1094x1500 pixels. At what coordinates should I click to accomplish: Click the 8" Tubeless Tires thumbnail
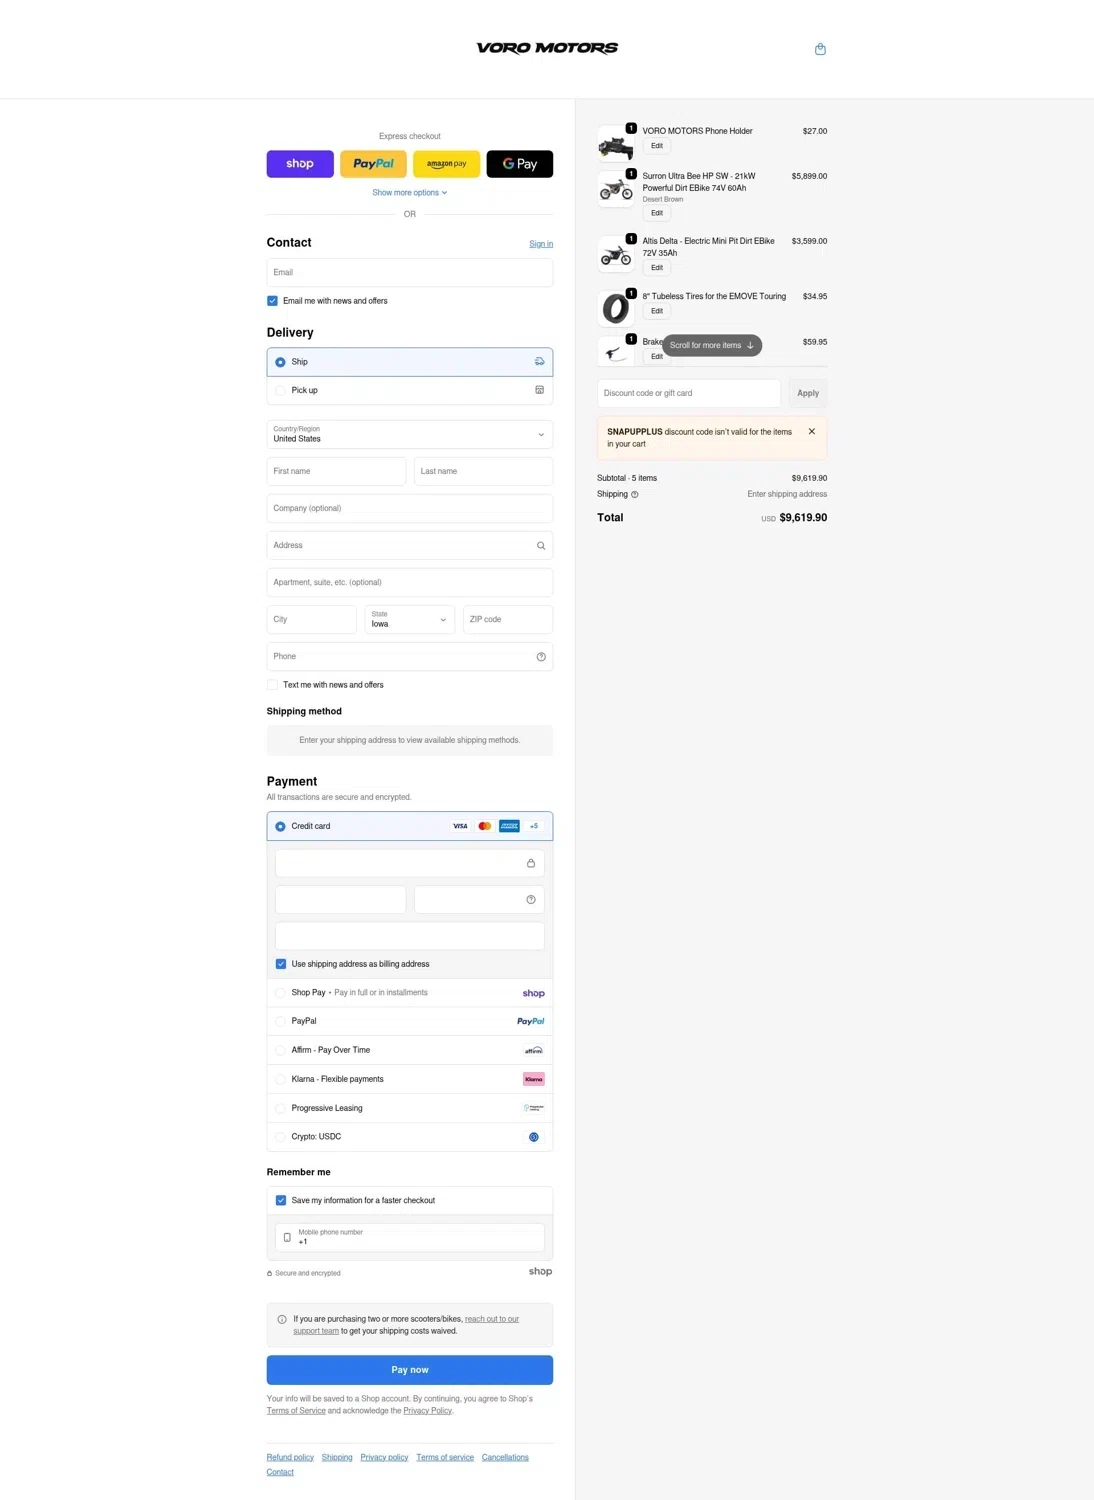click(x=615, y=309)
